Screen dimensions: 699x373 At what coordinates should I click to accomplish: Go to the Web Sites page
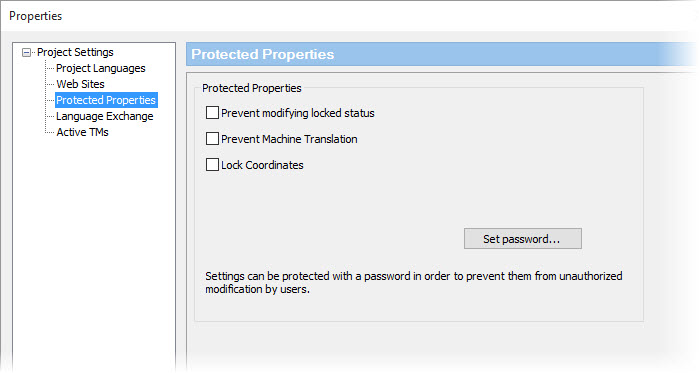click(80, 84)
